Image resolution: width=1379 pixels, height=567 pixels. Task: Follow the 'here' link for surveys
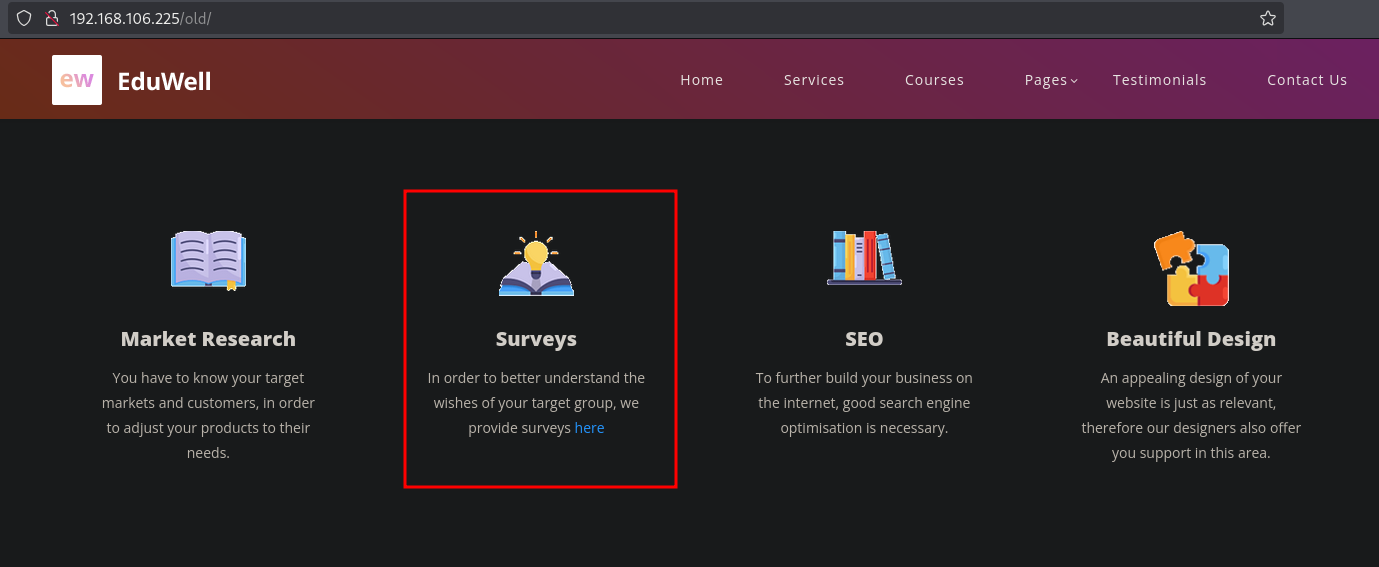pos(589,428)
